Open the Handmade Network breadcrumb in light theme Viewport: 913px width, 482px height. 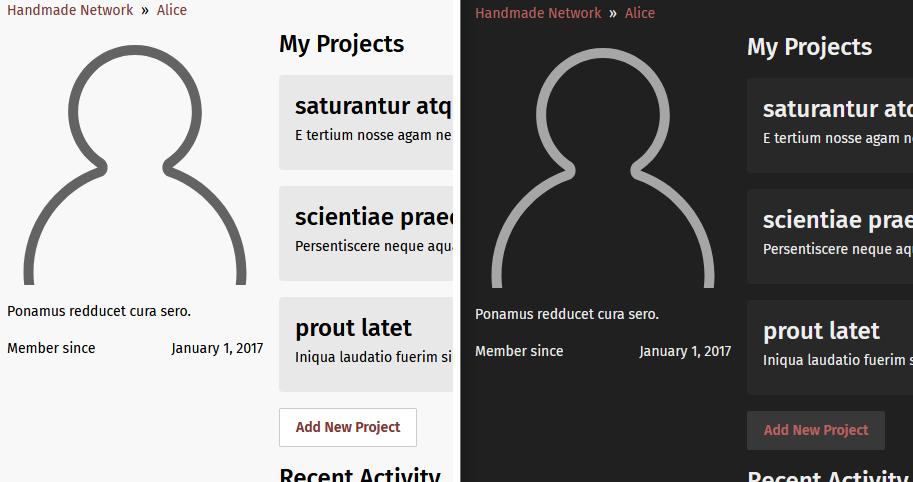pos(70,10)
